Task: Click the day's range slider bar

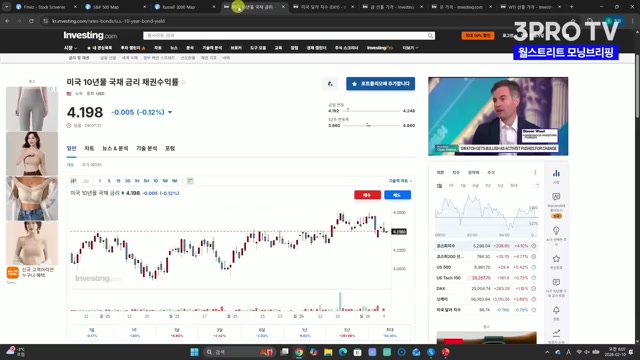Action: pos(372,111)
